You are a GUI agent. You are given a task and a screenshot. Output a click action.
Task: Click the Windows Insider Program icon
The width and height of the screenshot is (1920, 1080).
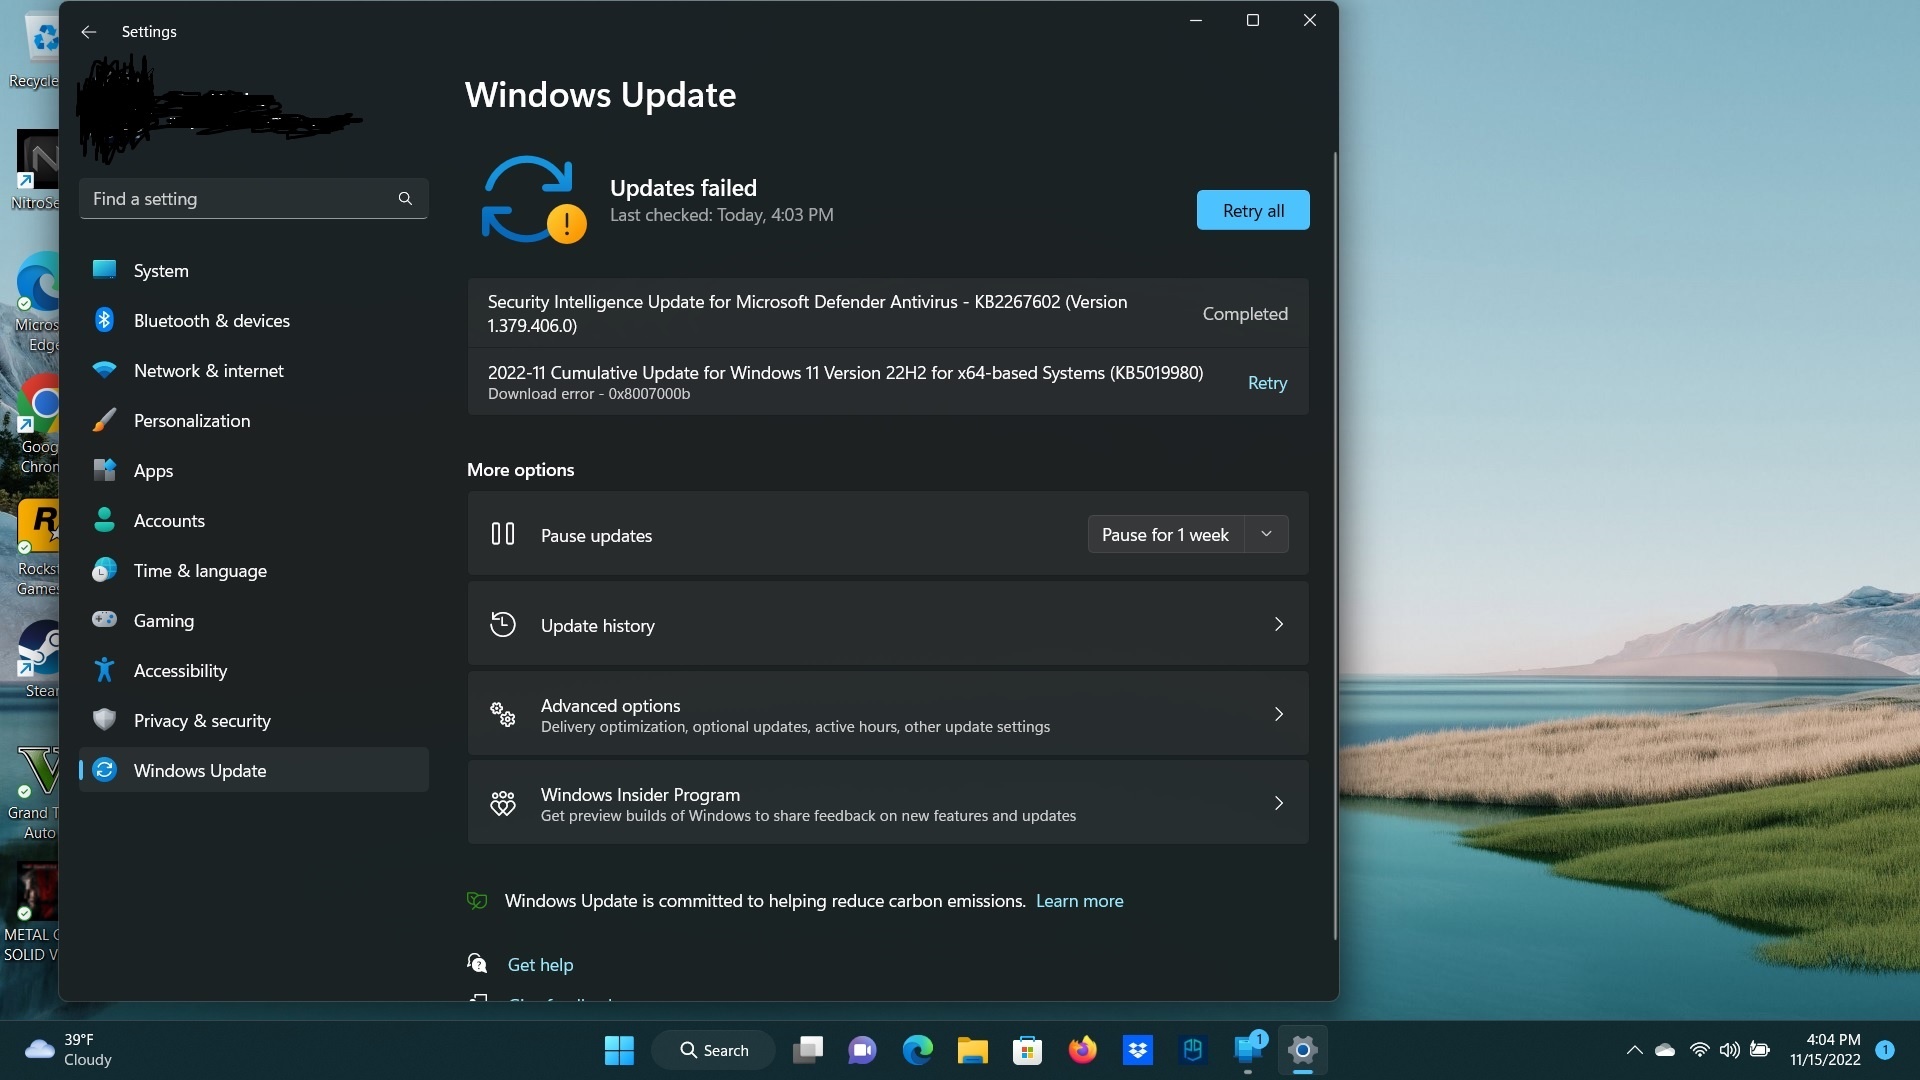pos(503,802)
